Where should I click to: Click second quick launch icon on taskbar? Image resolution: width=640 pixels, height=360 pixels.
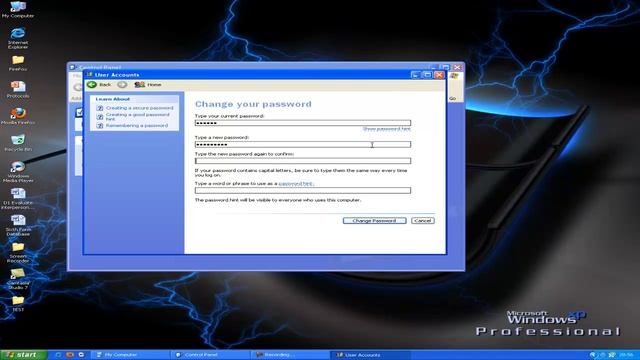[70, 355]
